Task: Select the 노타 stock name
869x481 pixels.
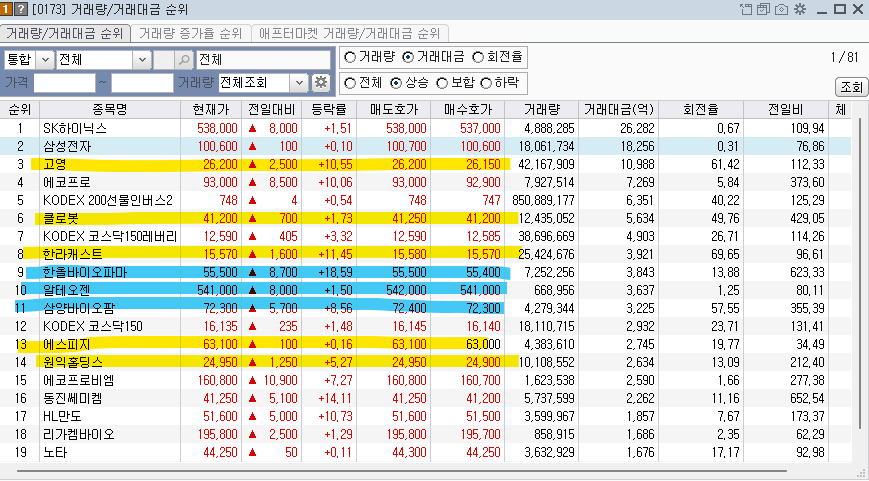Action: pos(55,453)
